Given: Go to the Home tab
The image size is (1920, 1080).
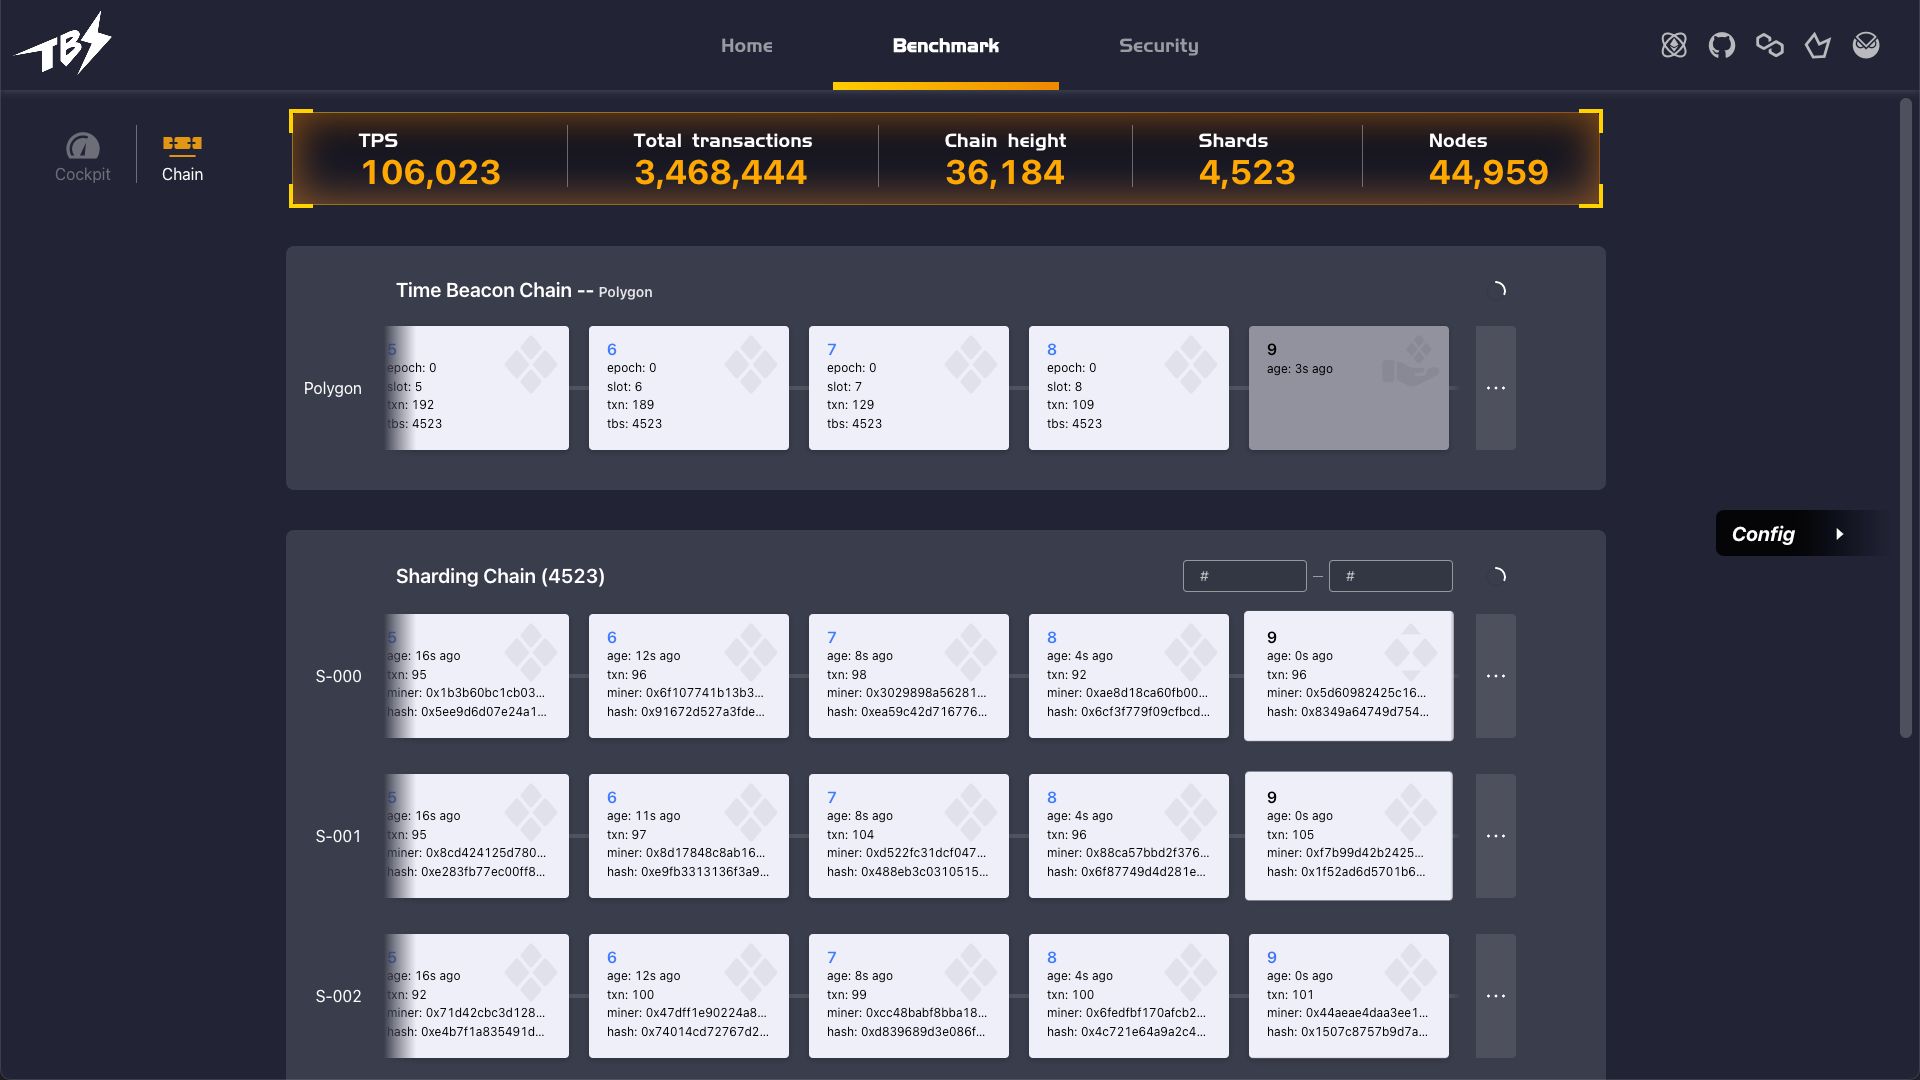Looking at the screenshot, I should (x=747, y=45).
